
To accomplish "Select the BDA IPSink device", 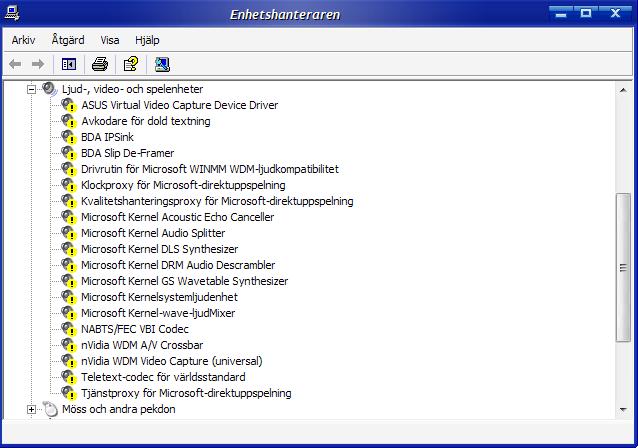I will (x=107, y=137).
